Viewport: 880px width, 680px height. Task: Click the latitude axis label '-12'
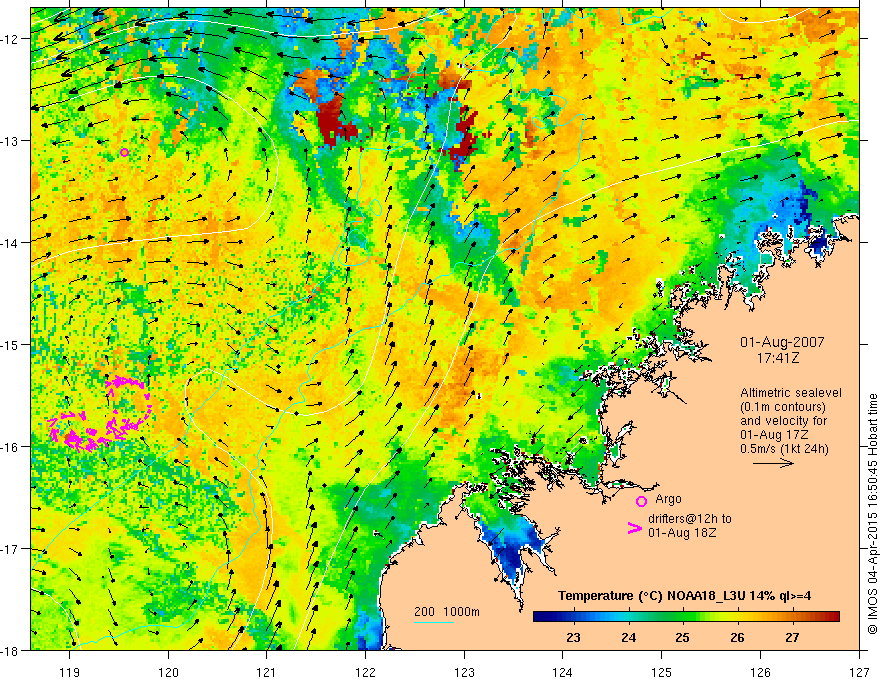(11, 39)
